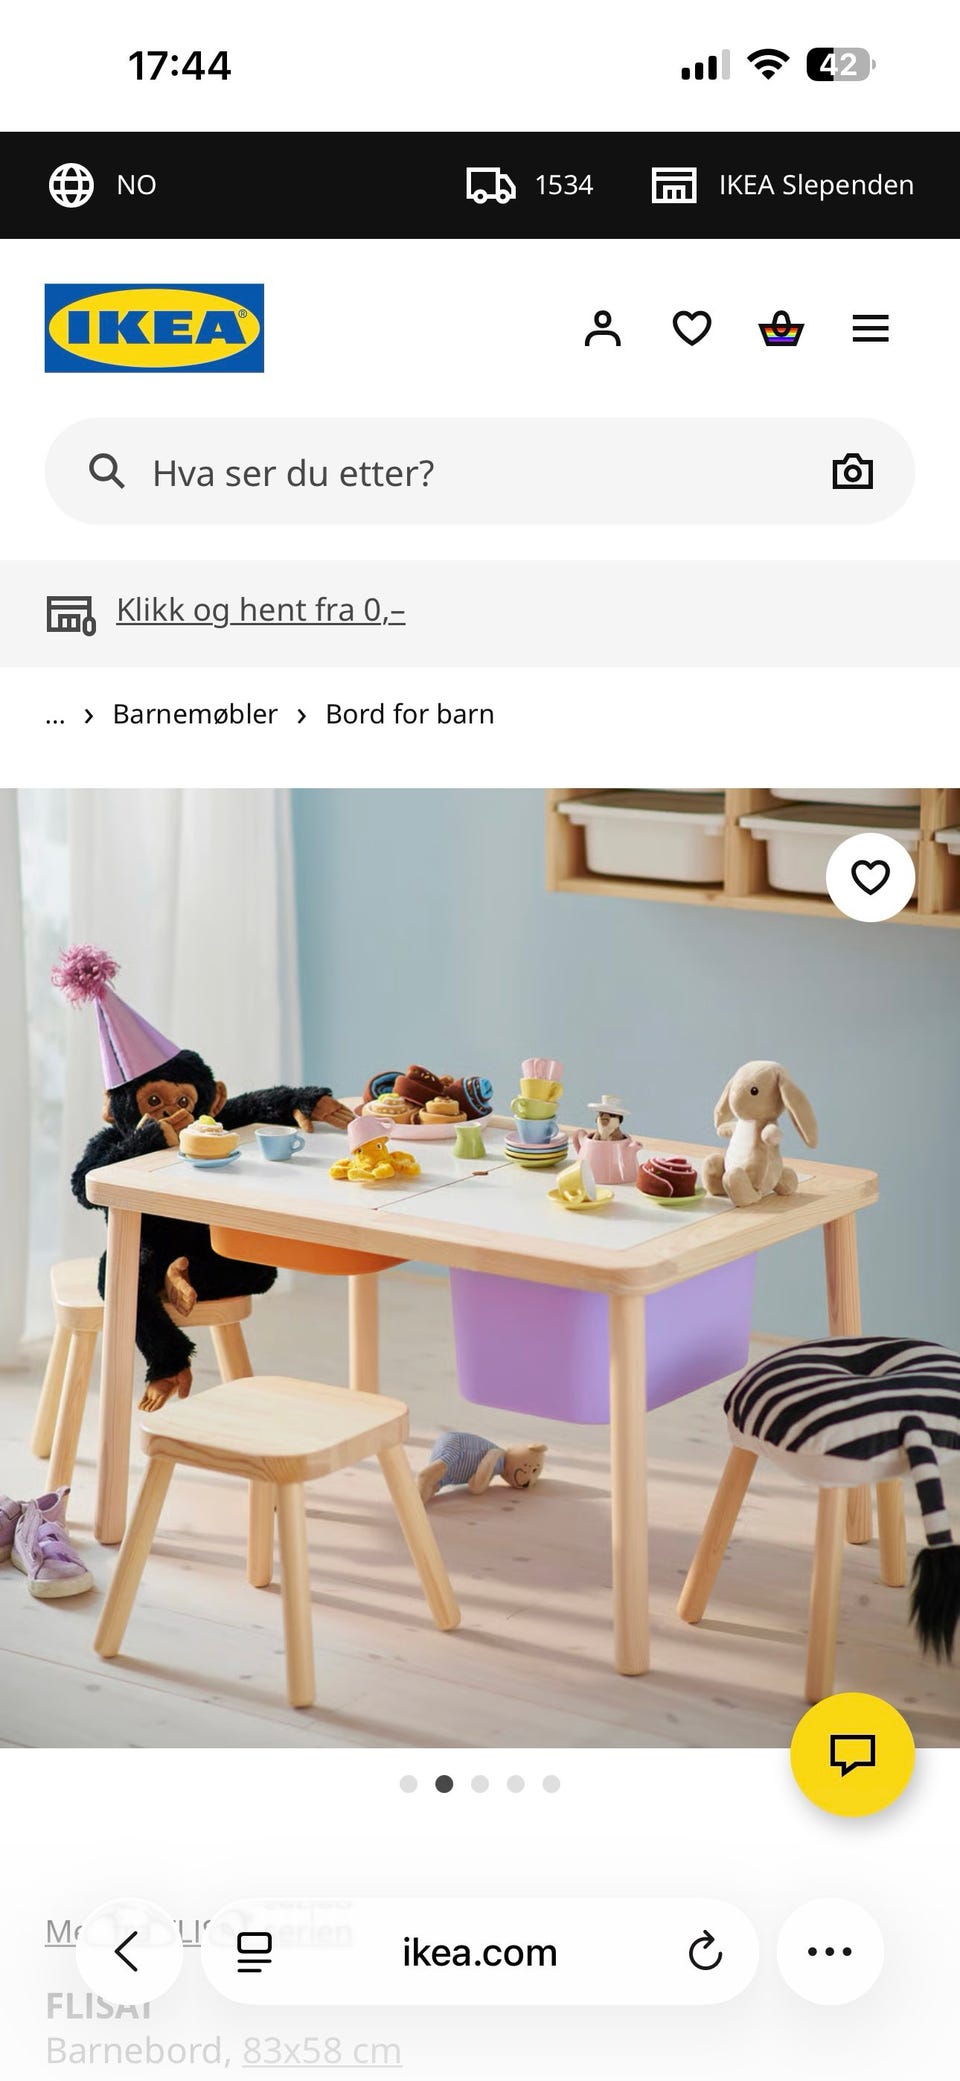Open the NO language selector globe
960x2081 pixels.
coord(103,185)
